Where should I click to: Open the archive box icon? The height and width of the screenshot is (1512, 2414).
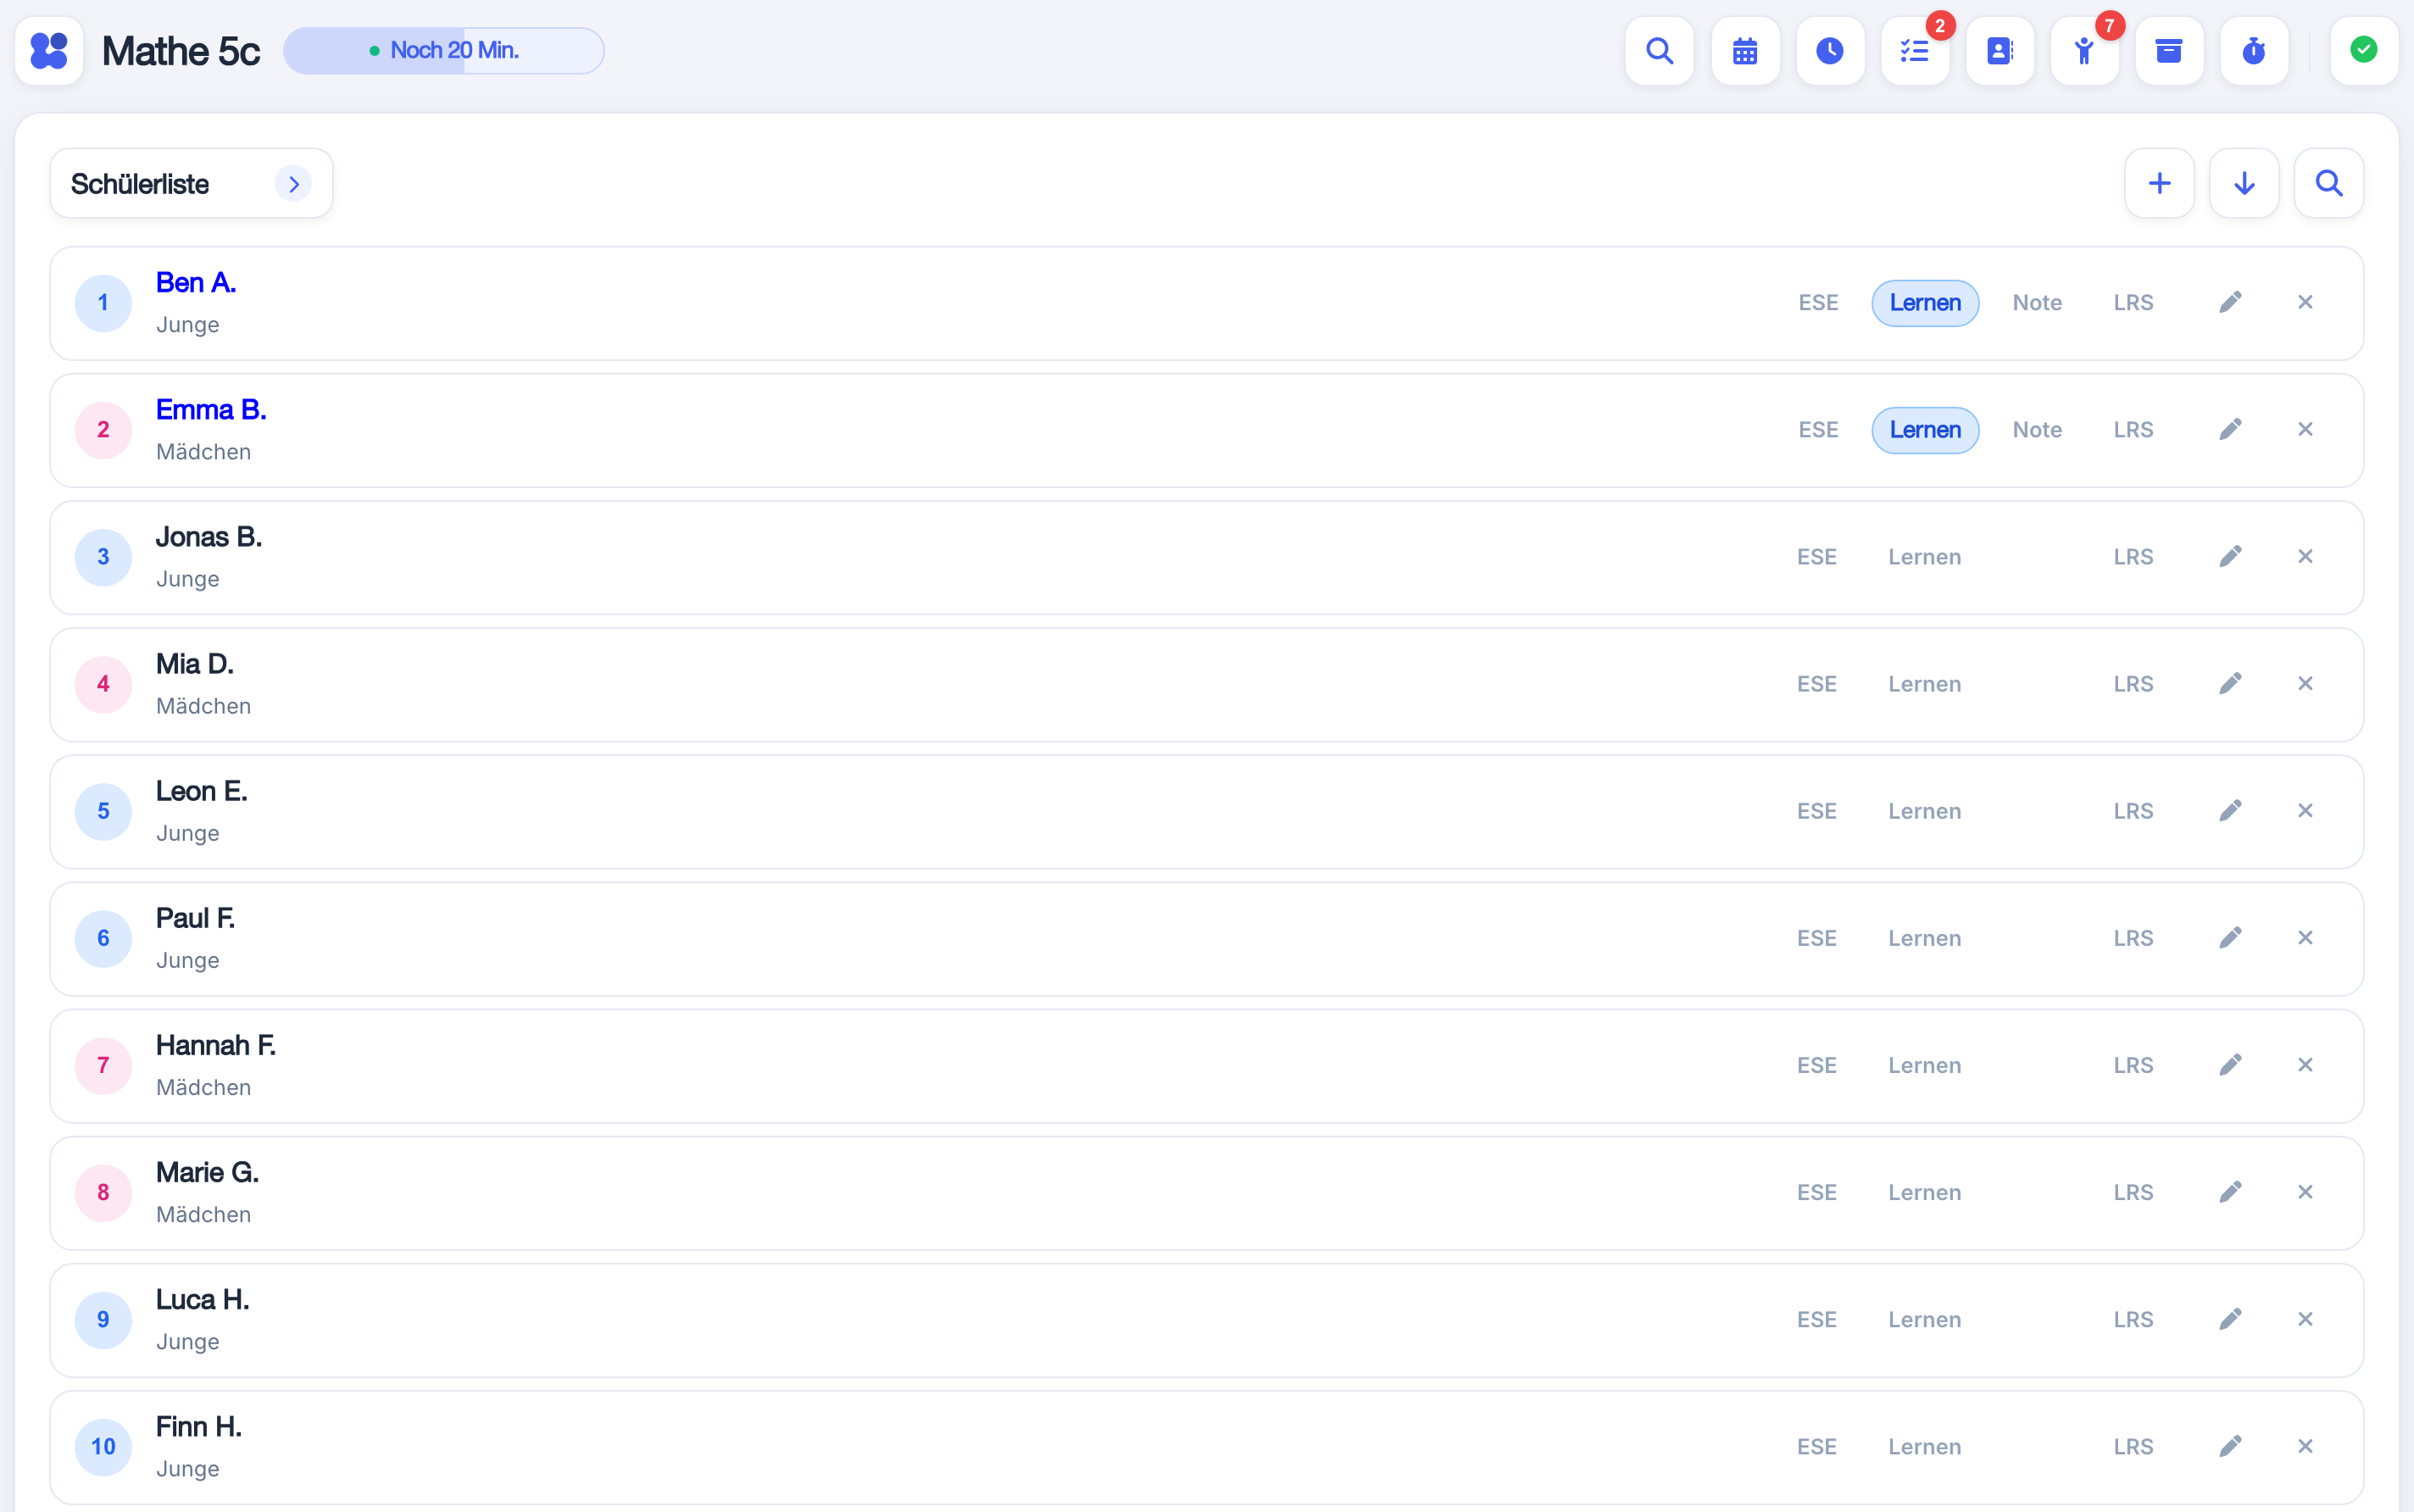click(2169, 51)
